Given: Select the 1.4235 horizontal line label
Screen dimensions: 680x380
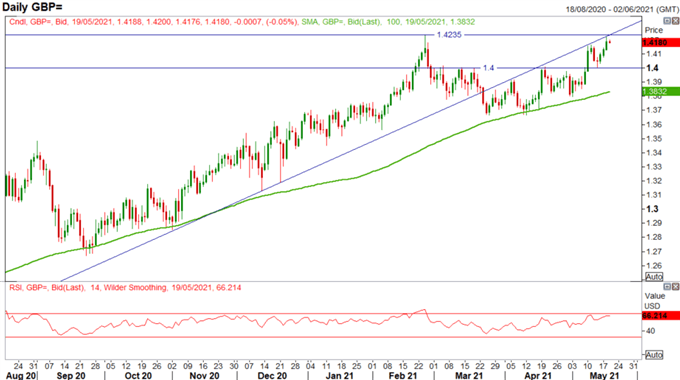Looking at the screenshot, I should [449, 35].
